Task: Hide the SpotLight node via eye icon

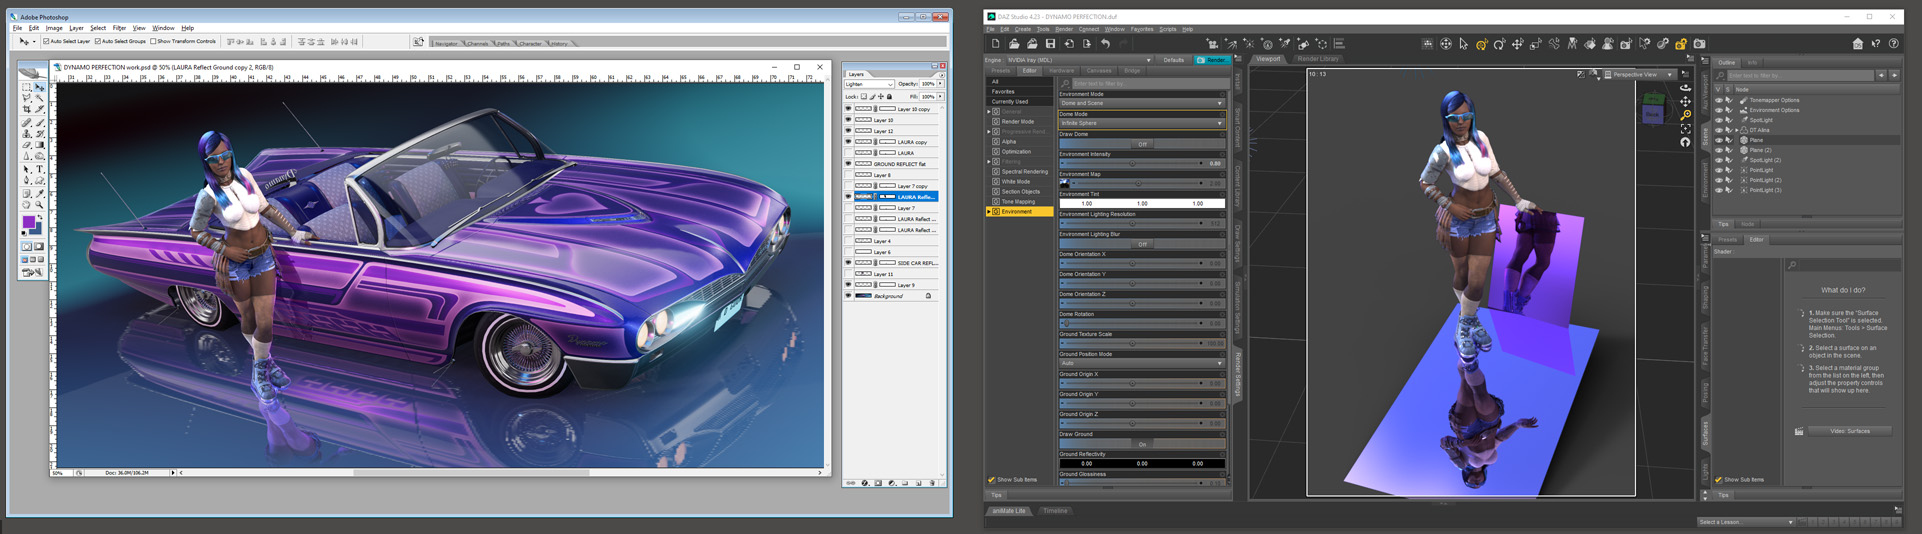Action: (x=1719, y=120)
